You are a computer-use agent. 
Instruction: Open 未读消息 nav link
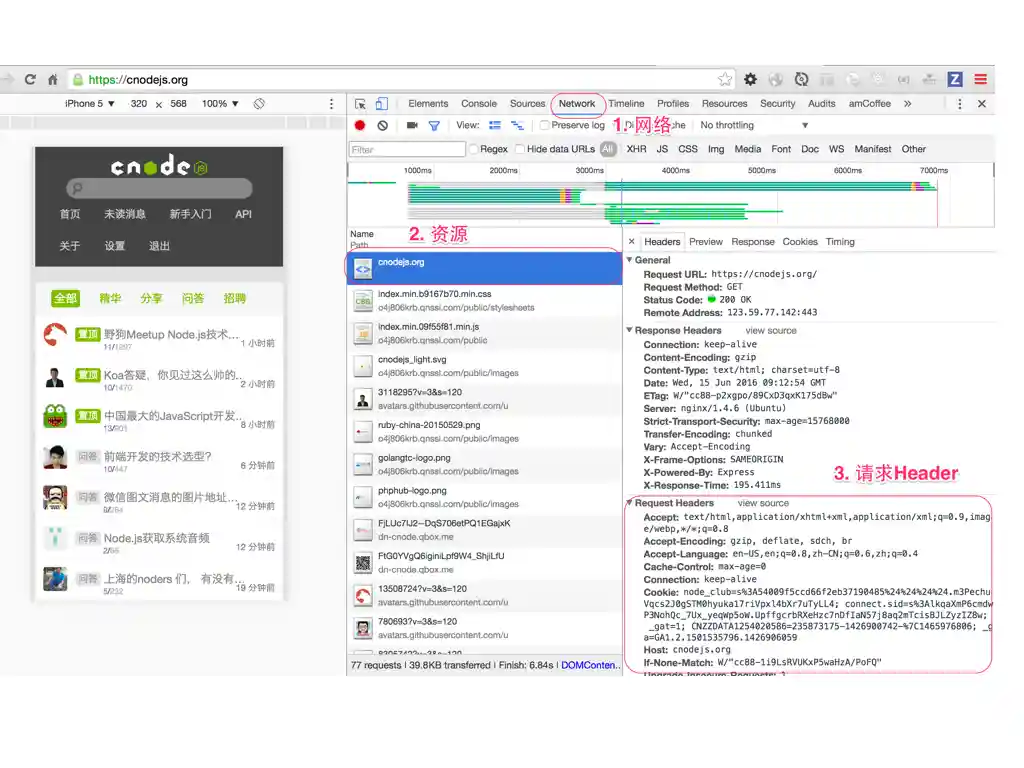125,214
